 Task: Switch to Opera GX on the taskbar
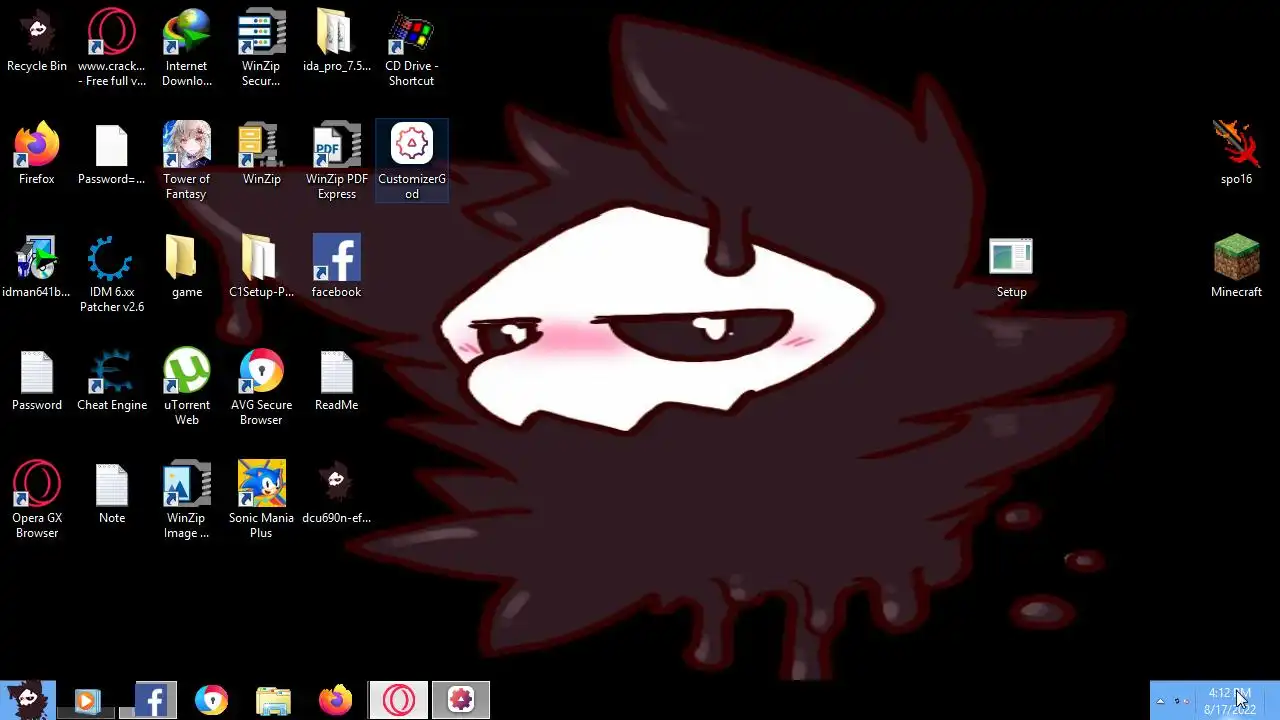pyautogui.click(x=398, y=700)
